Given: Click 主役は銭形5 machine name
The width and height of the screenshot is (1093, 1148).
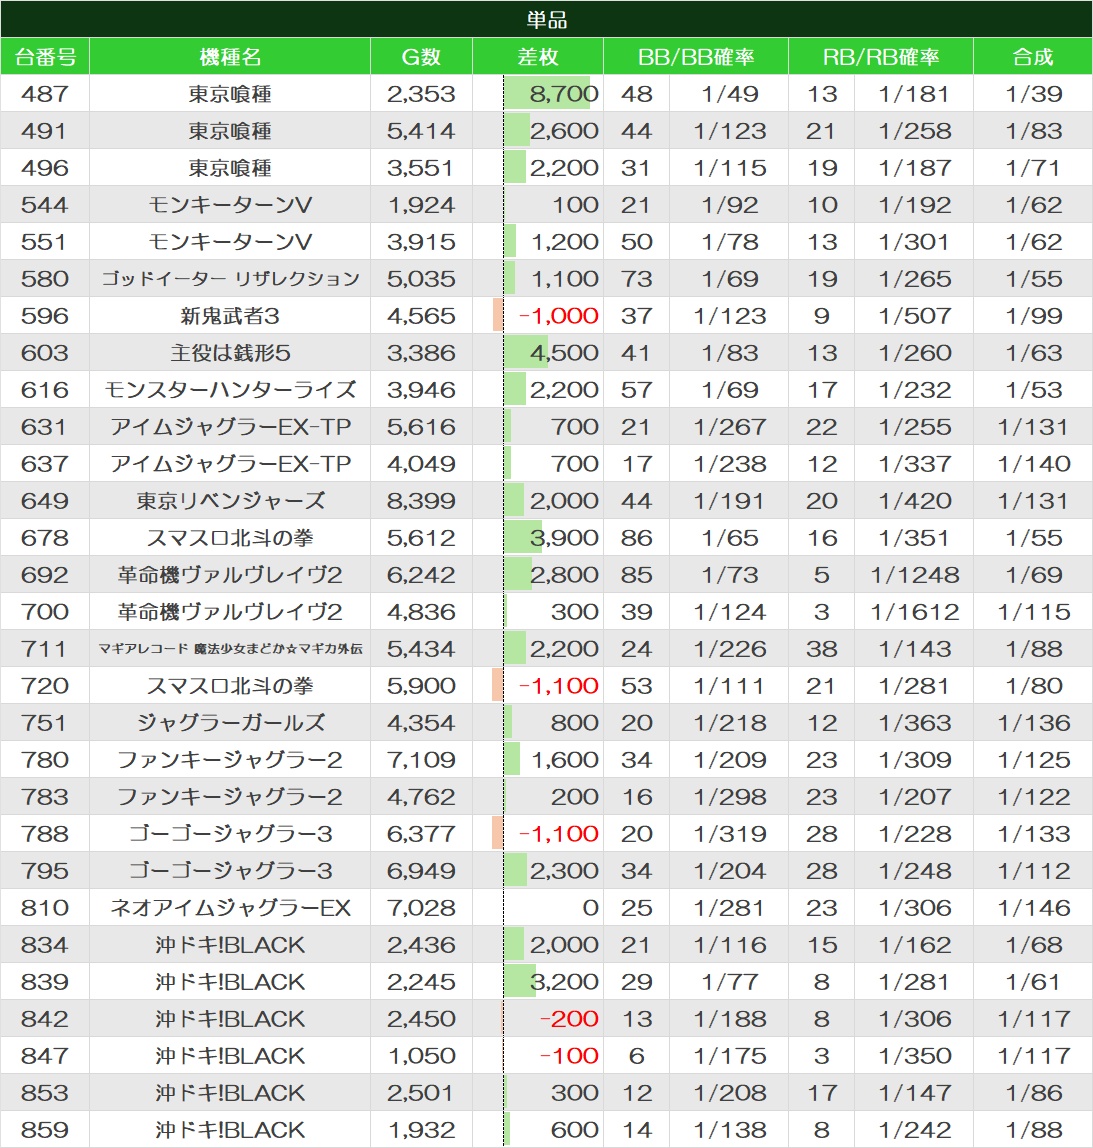Looking at the screenshot, I should click(x=230, y=353).
